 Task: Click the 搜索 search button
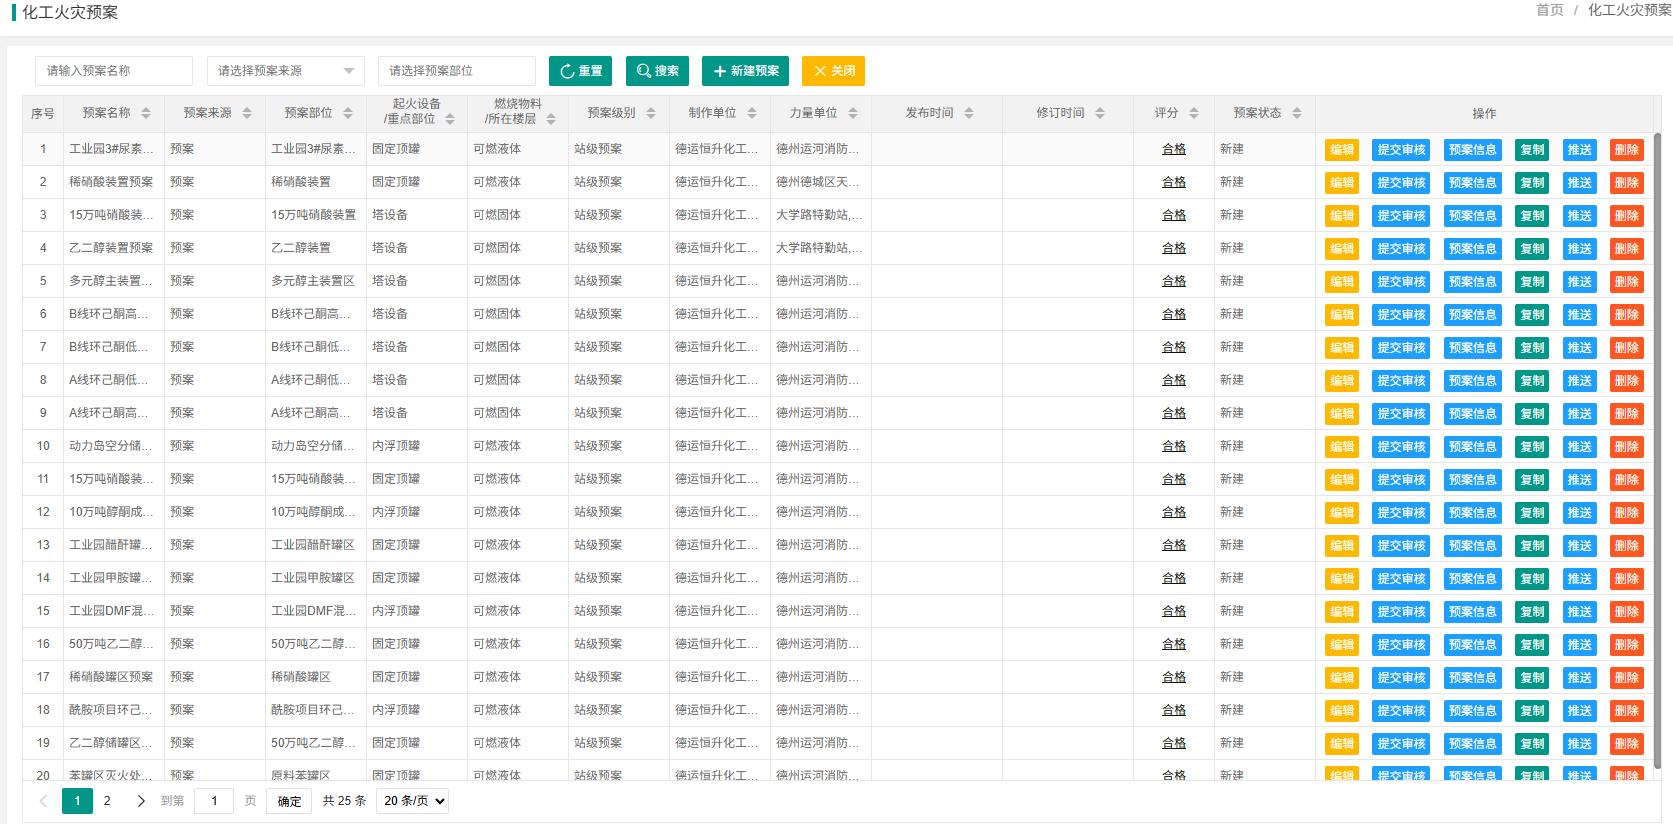[657, 71]
